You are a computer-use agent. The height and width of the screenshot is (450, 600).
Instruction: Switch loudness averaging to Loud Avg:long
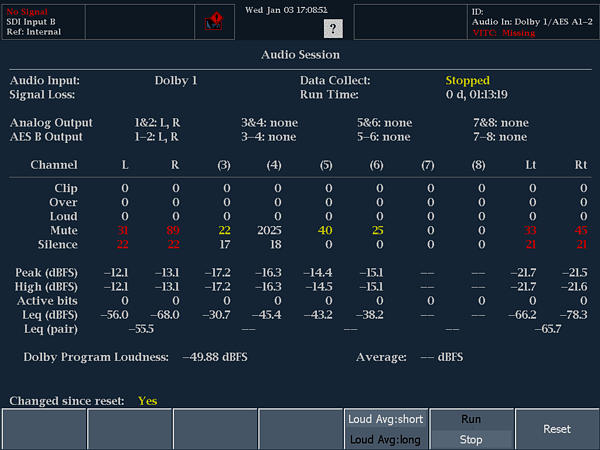click(385, 439)
